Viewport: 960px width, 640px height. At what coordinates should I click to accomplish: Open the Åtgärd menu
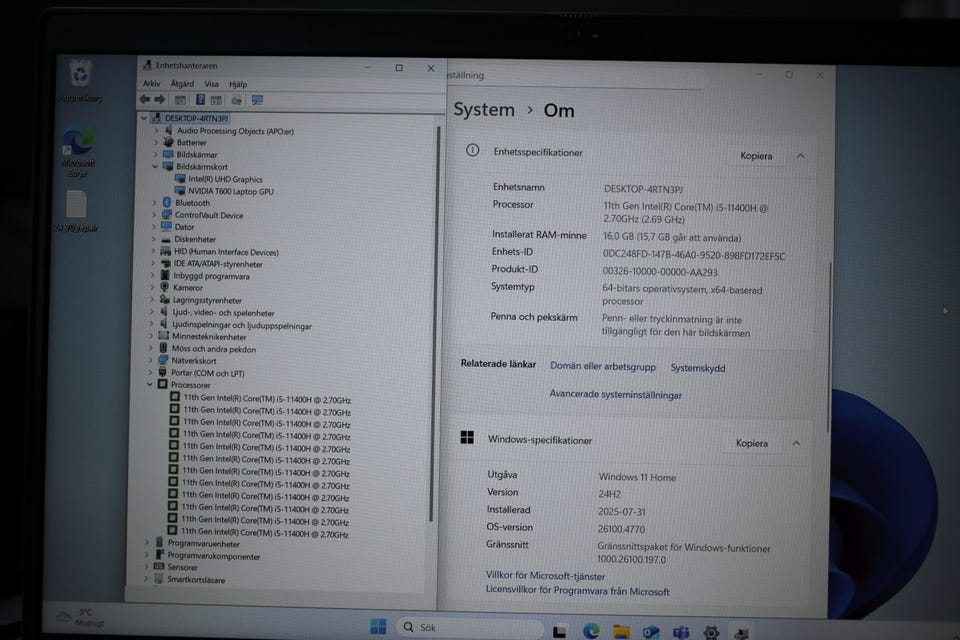(182, 84)
